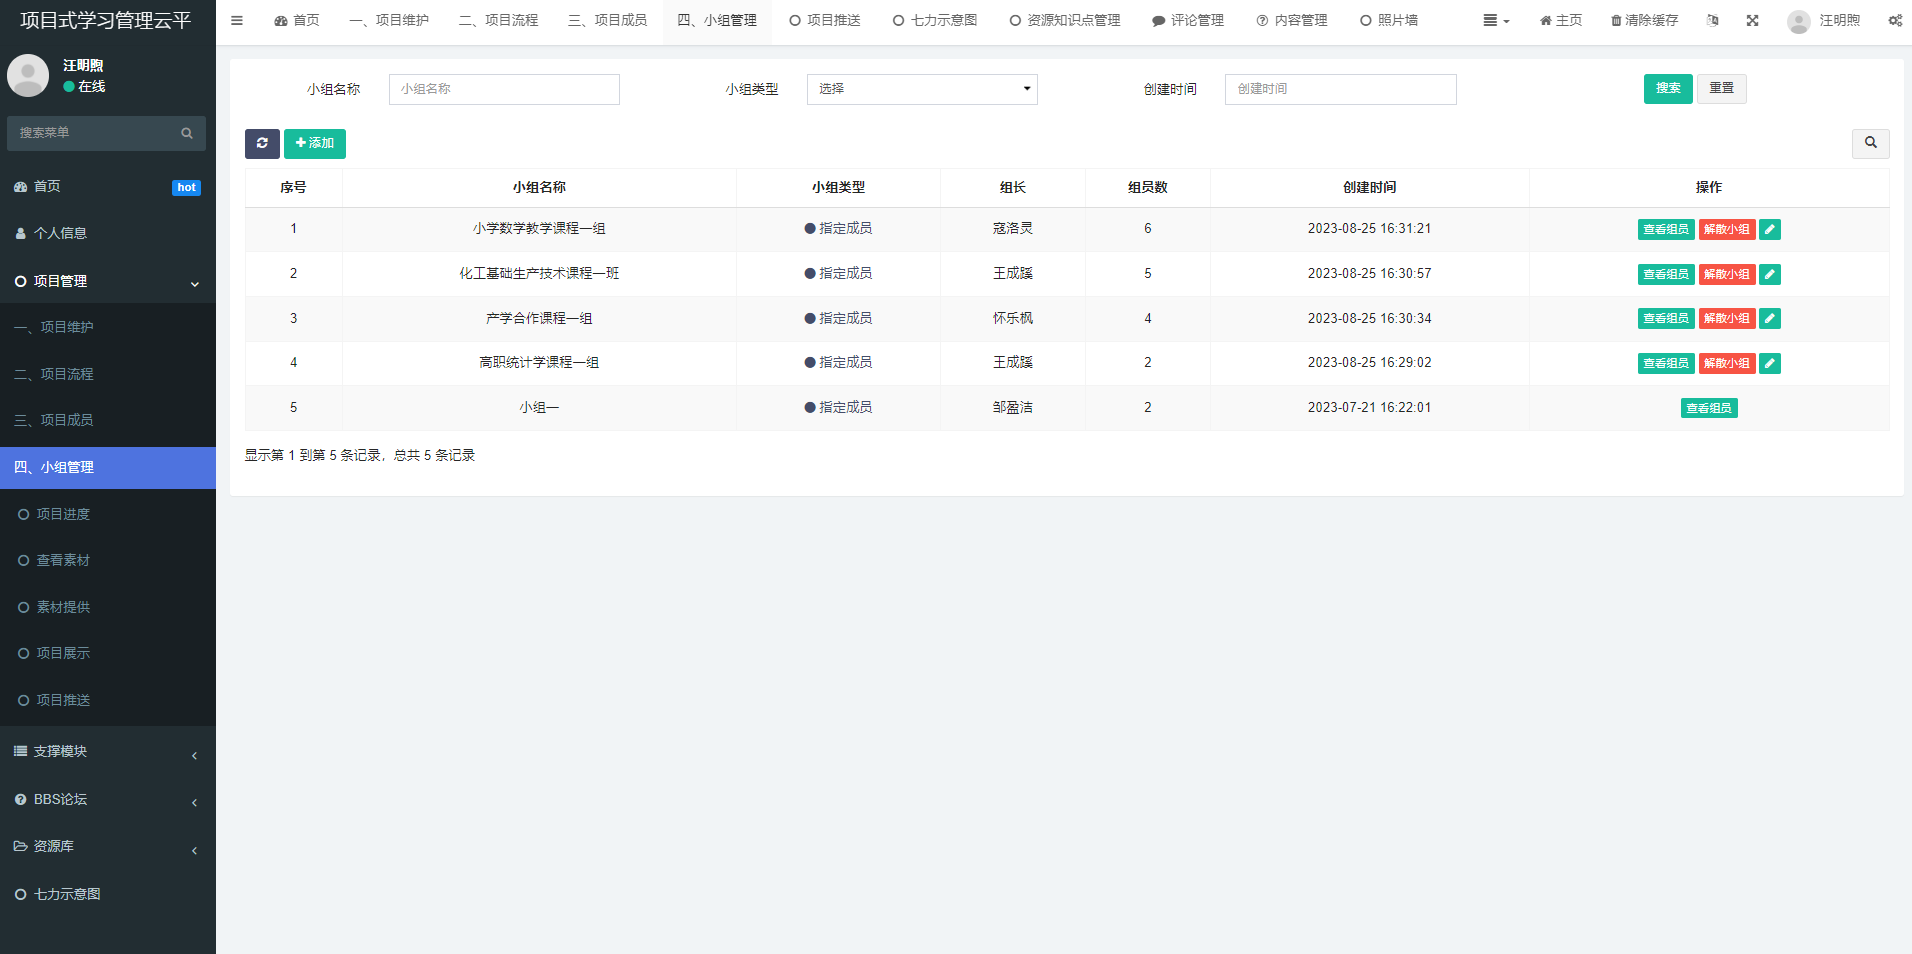
Task: Open the settings gears icon top right
Action: click(x=1894, y=20)
